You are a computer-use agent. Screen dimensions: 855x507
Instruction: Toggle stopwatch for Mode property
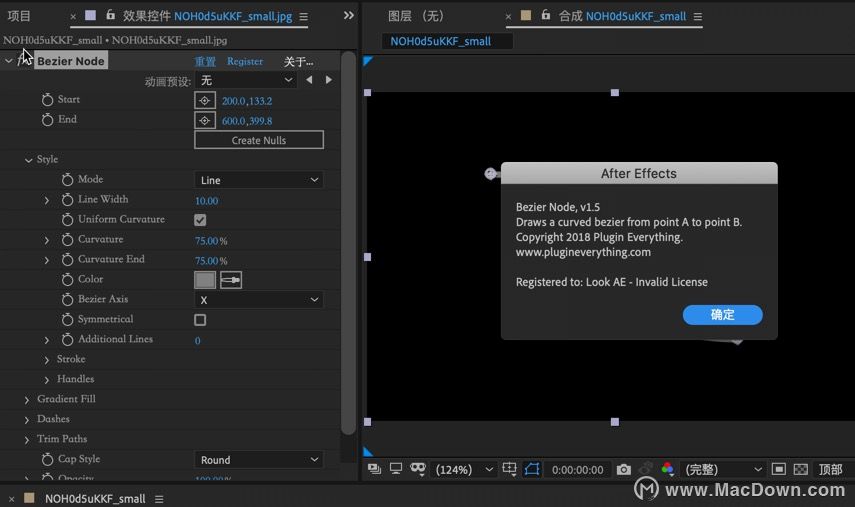click(x=67, y=180)
